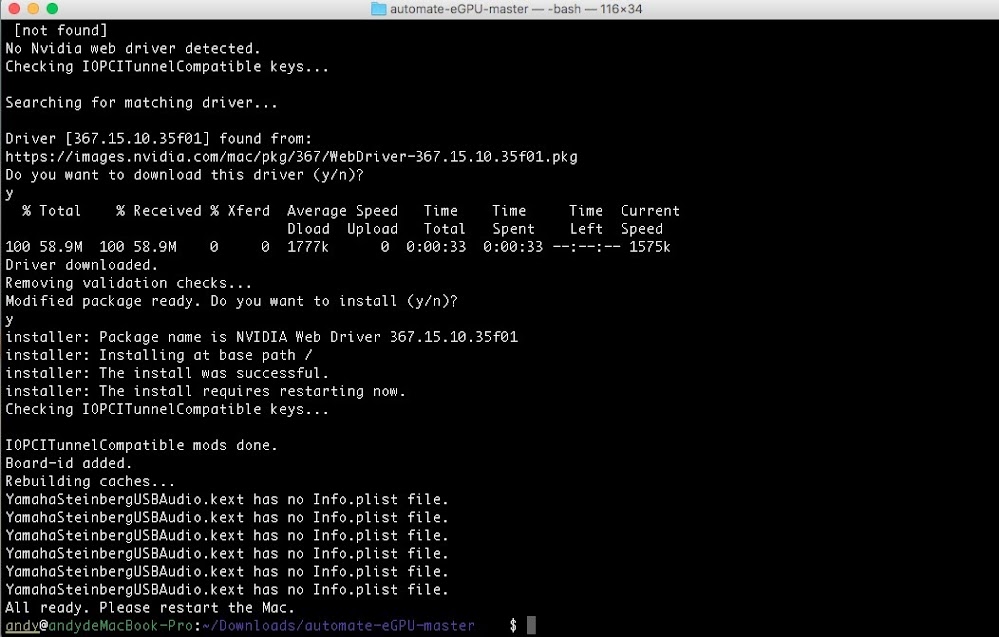Close the Terminal window with the red button
999x637 pixels.
[14, 8]
